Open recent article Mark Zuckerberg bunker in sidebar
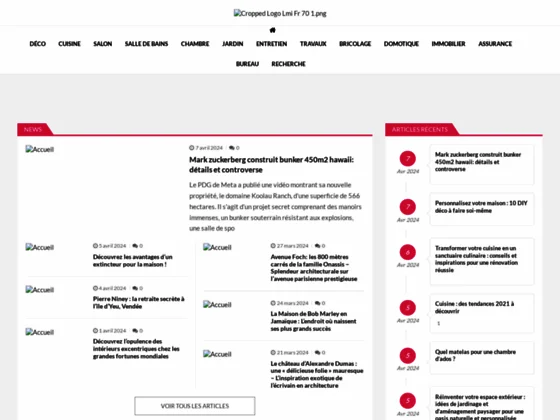 478,162
